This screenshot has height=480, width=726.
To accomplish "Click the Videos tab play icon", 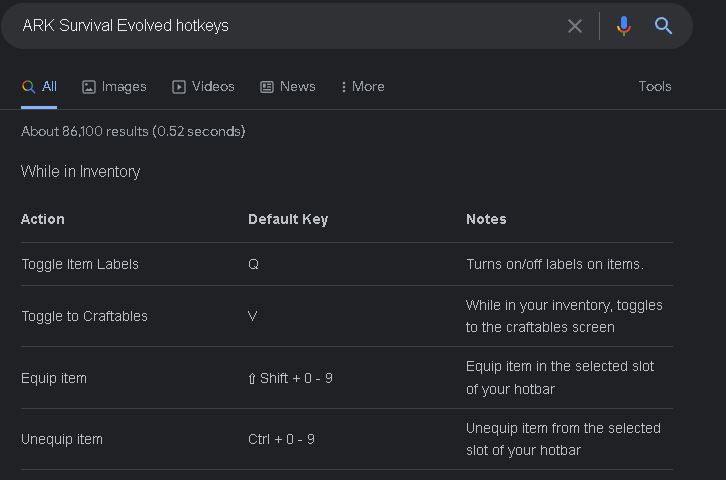I will tap(179, 87).
